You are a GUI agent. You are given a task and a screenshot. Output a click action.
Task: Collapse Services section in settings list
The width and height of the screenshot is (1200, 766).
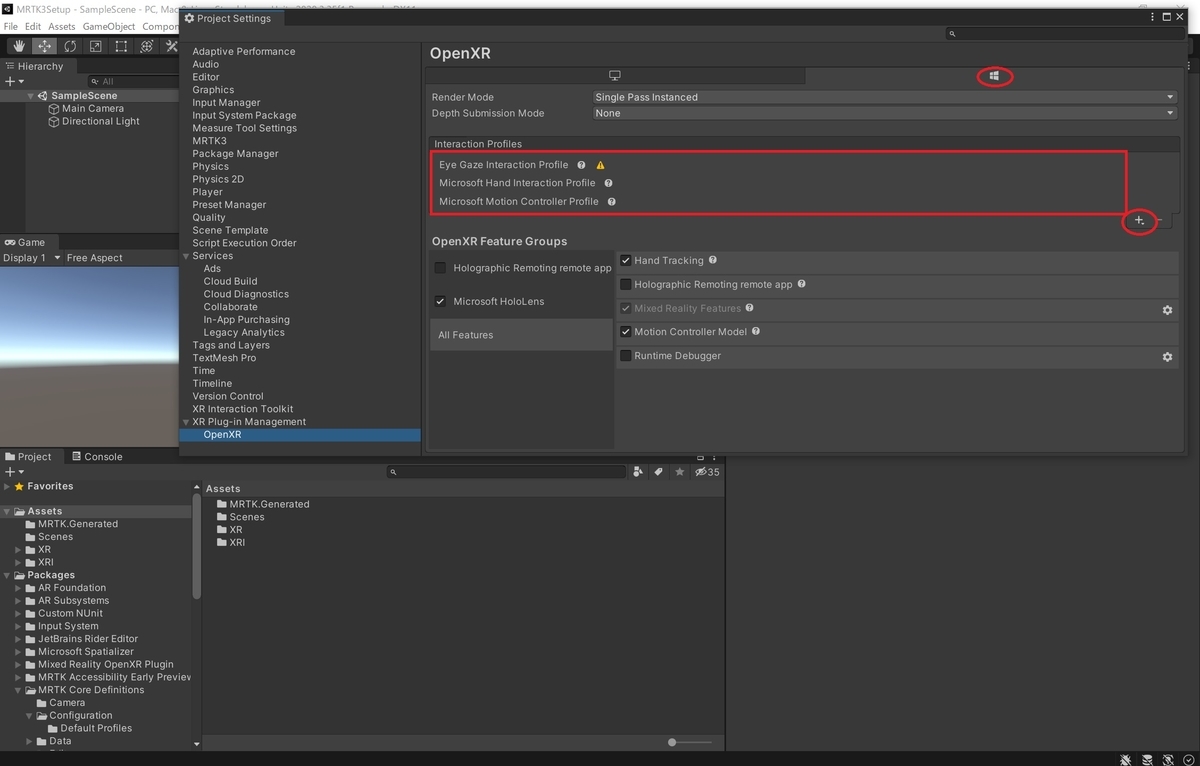click(x=185, y=256)
